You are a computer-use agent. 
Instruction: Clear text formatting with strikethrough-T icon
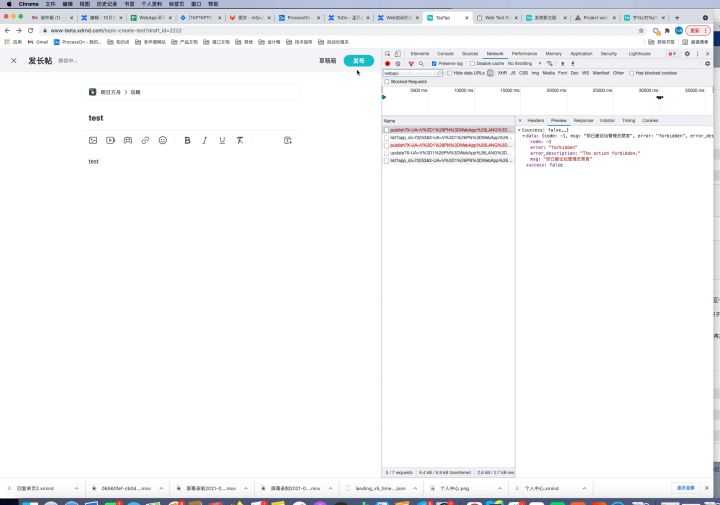tap(240, 140)
